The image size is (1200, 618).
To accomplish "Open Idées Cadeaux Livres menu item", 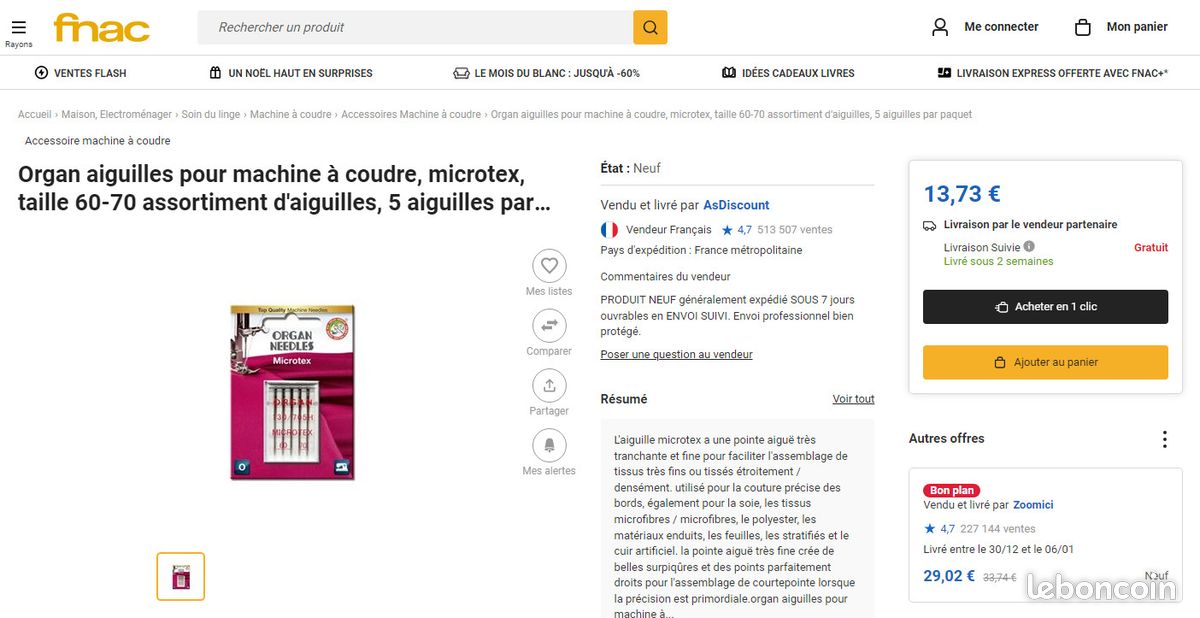I will pos(788,73).
